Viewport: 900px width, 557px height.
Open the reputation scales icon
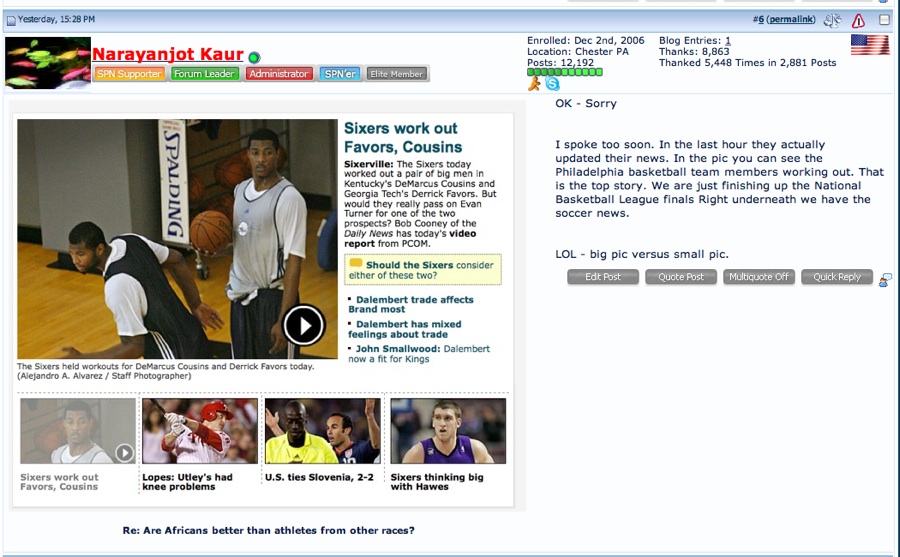(832, 21)
